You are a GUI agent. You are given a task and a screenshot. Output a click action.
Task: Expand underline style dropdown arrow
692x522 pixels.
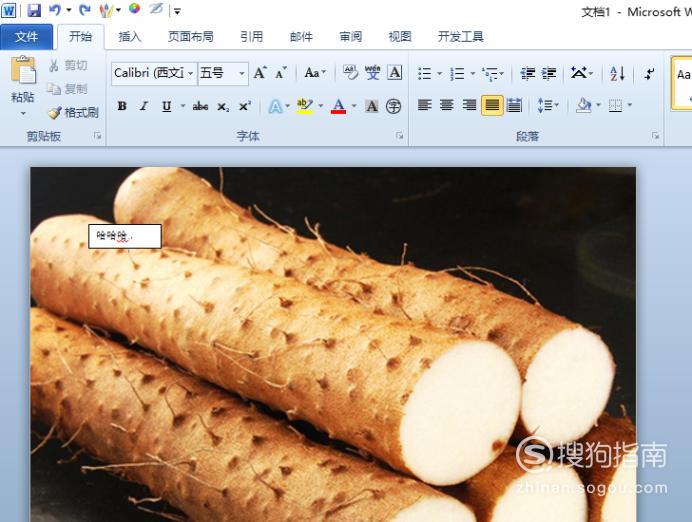[182, 106]
